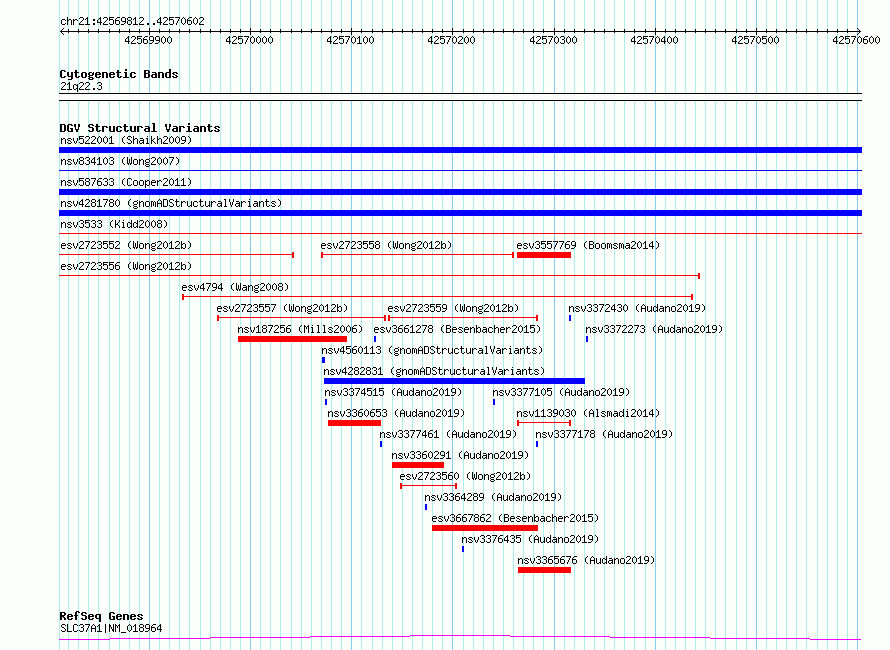Click esv2723557 (Wong2012b) label

click(282, 308)
